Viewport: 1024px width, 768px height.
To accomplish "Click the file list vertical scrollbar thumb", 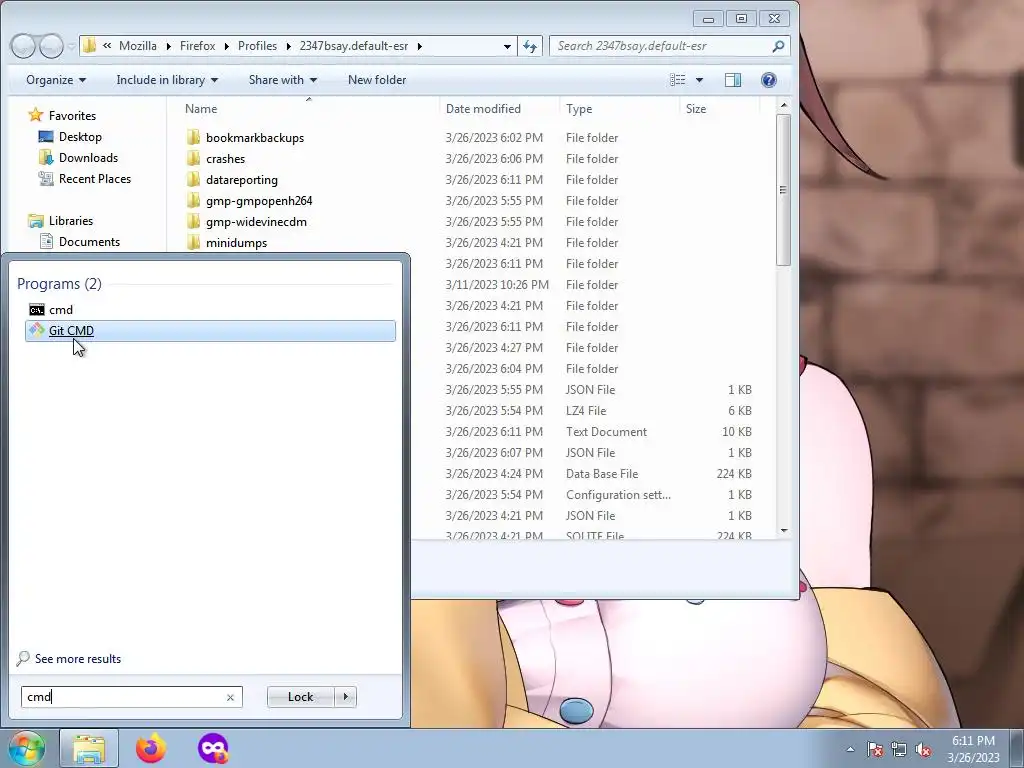I will coord(784,190).
